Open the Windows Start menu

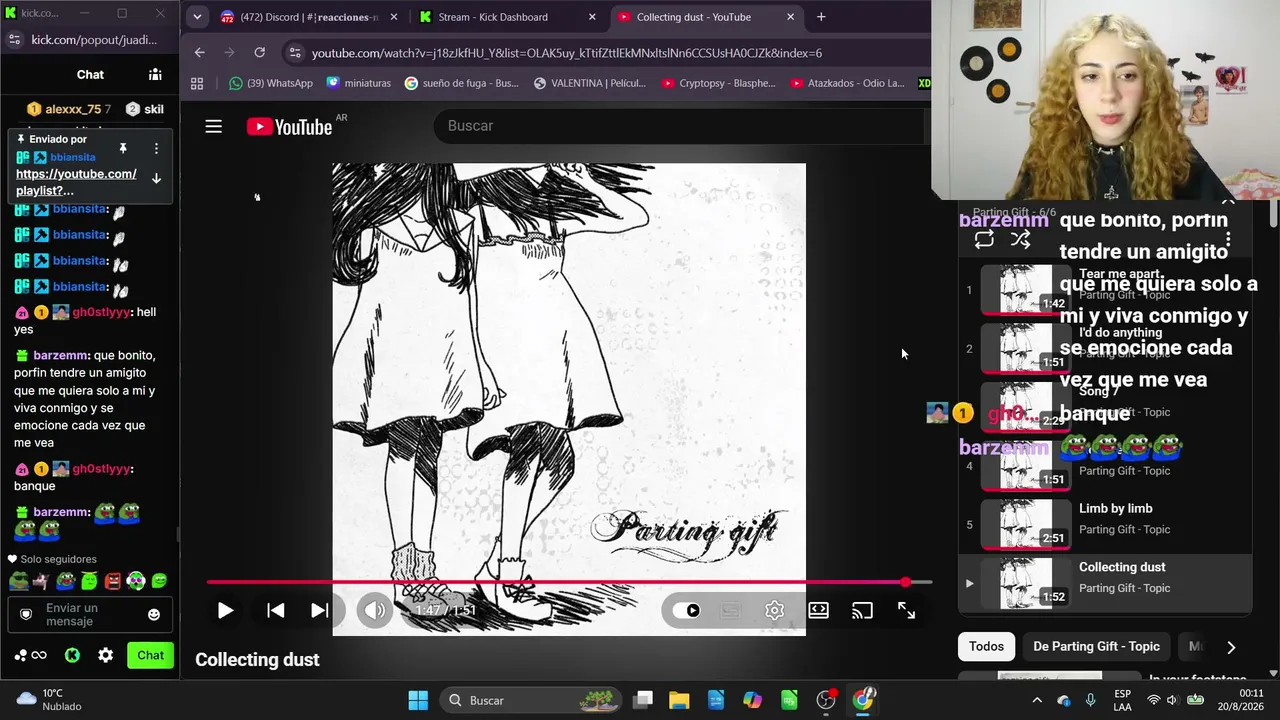click(x=418, y=700)
